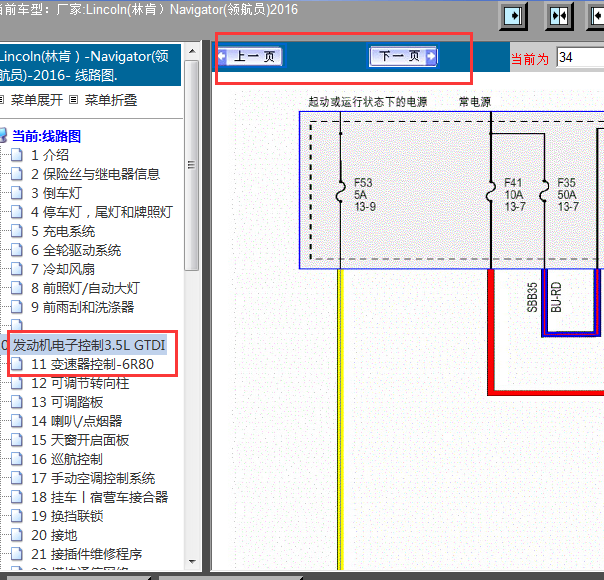Screen dimensions: 604x580
Task: Click diagram label 常电源
Action: [x=475, y=102]
